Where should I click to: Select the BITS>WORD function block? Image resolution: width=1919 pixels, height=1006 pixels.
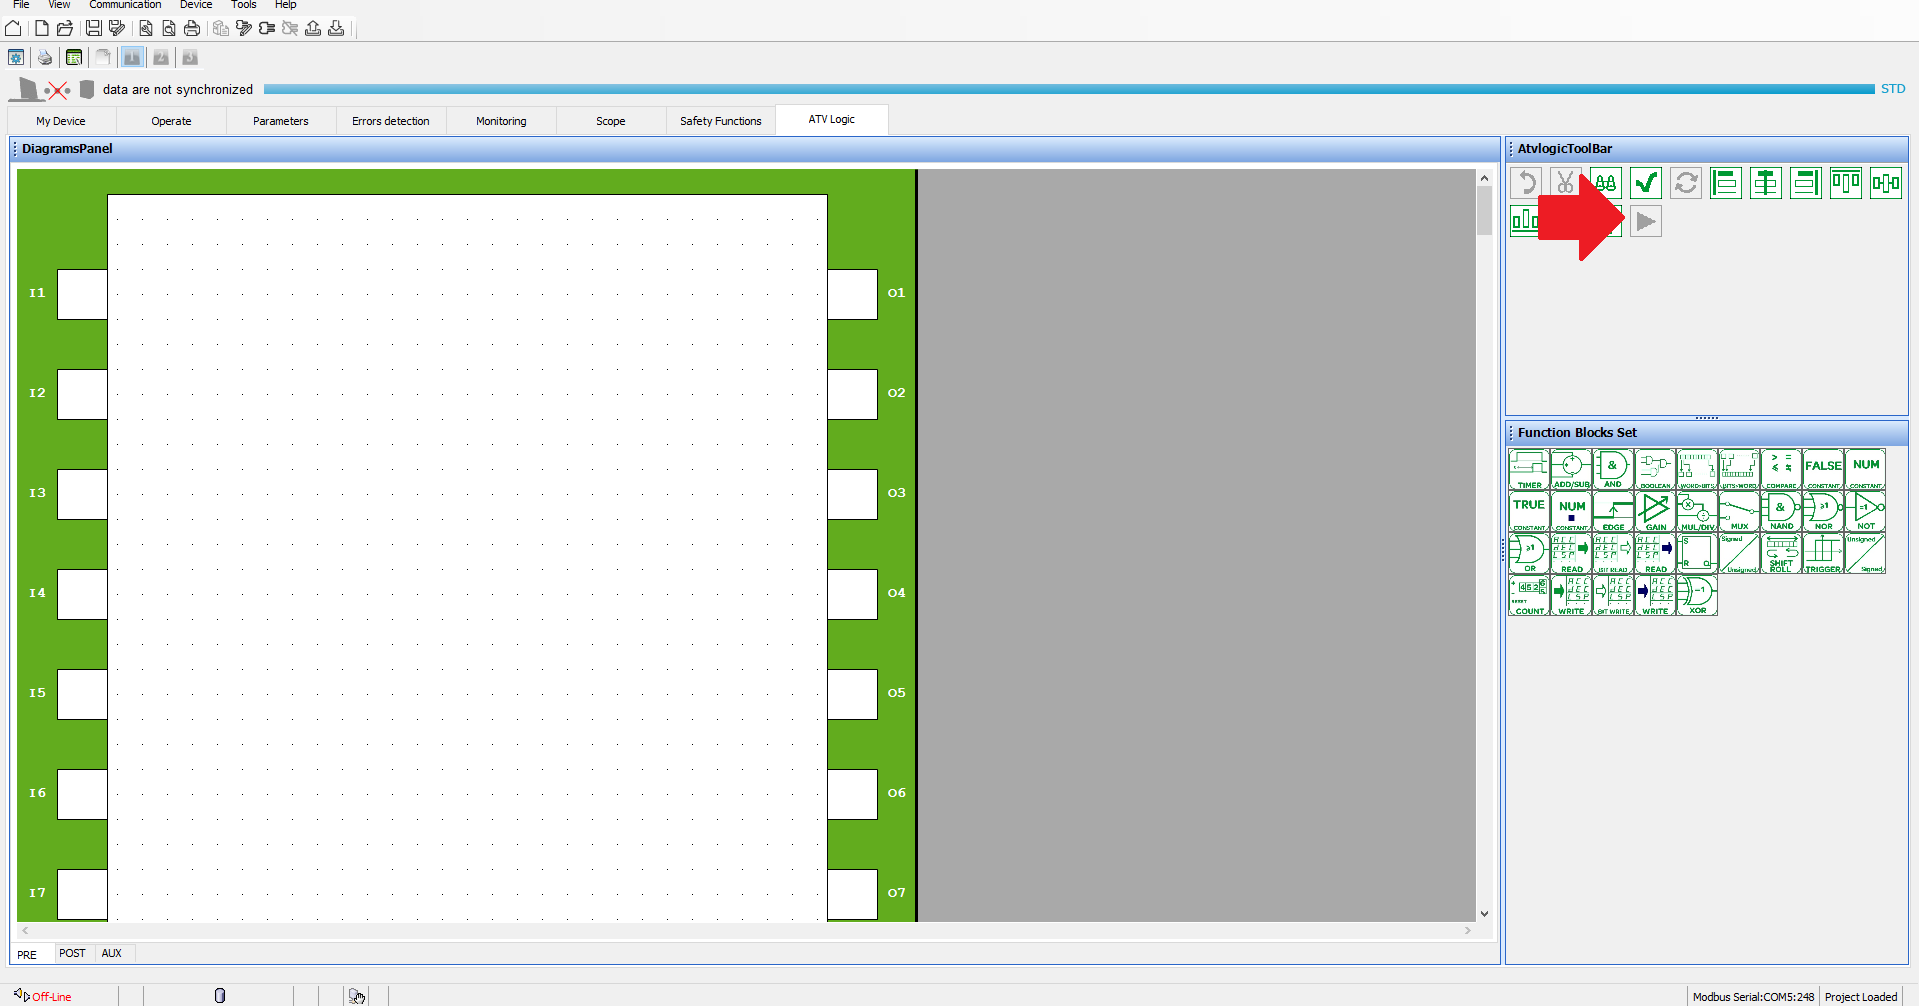point(1739,469)
